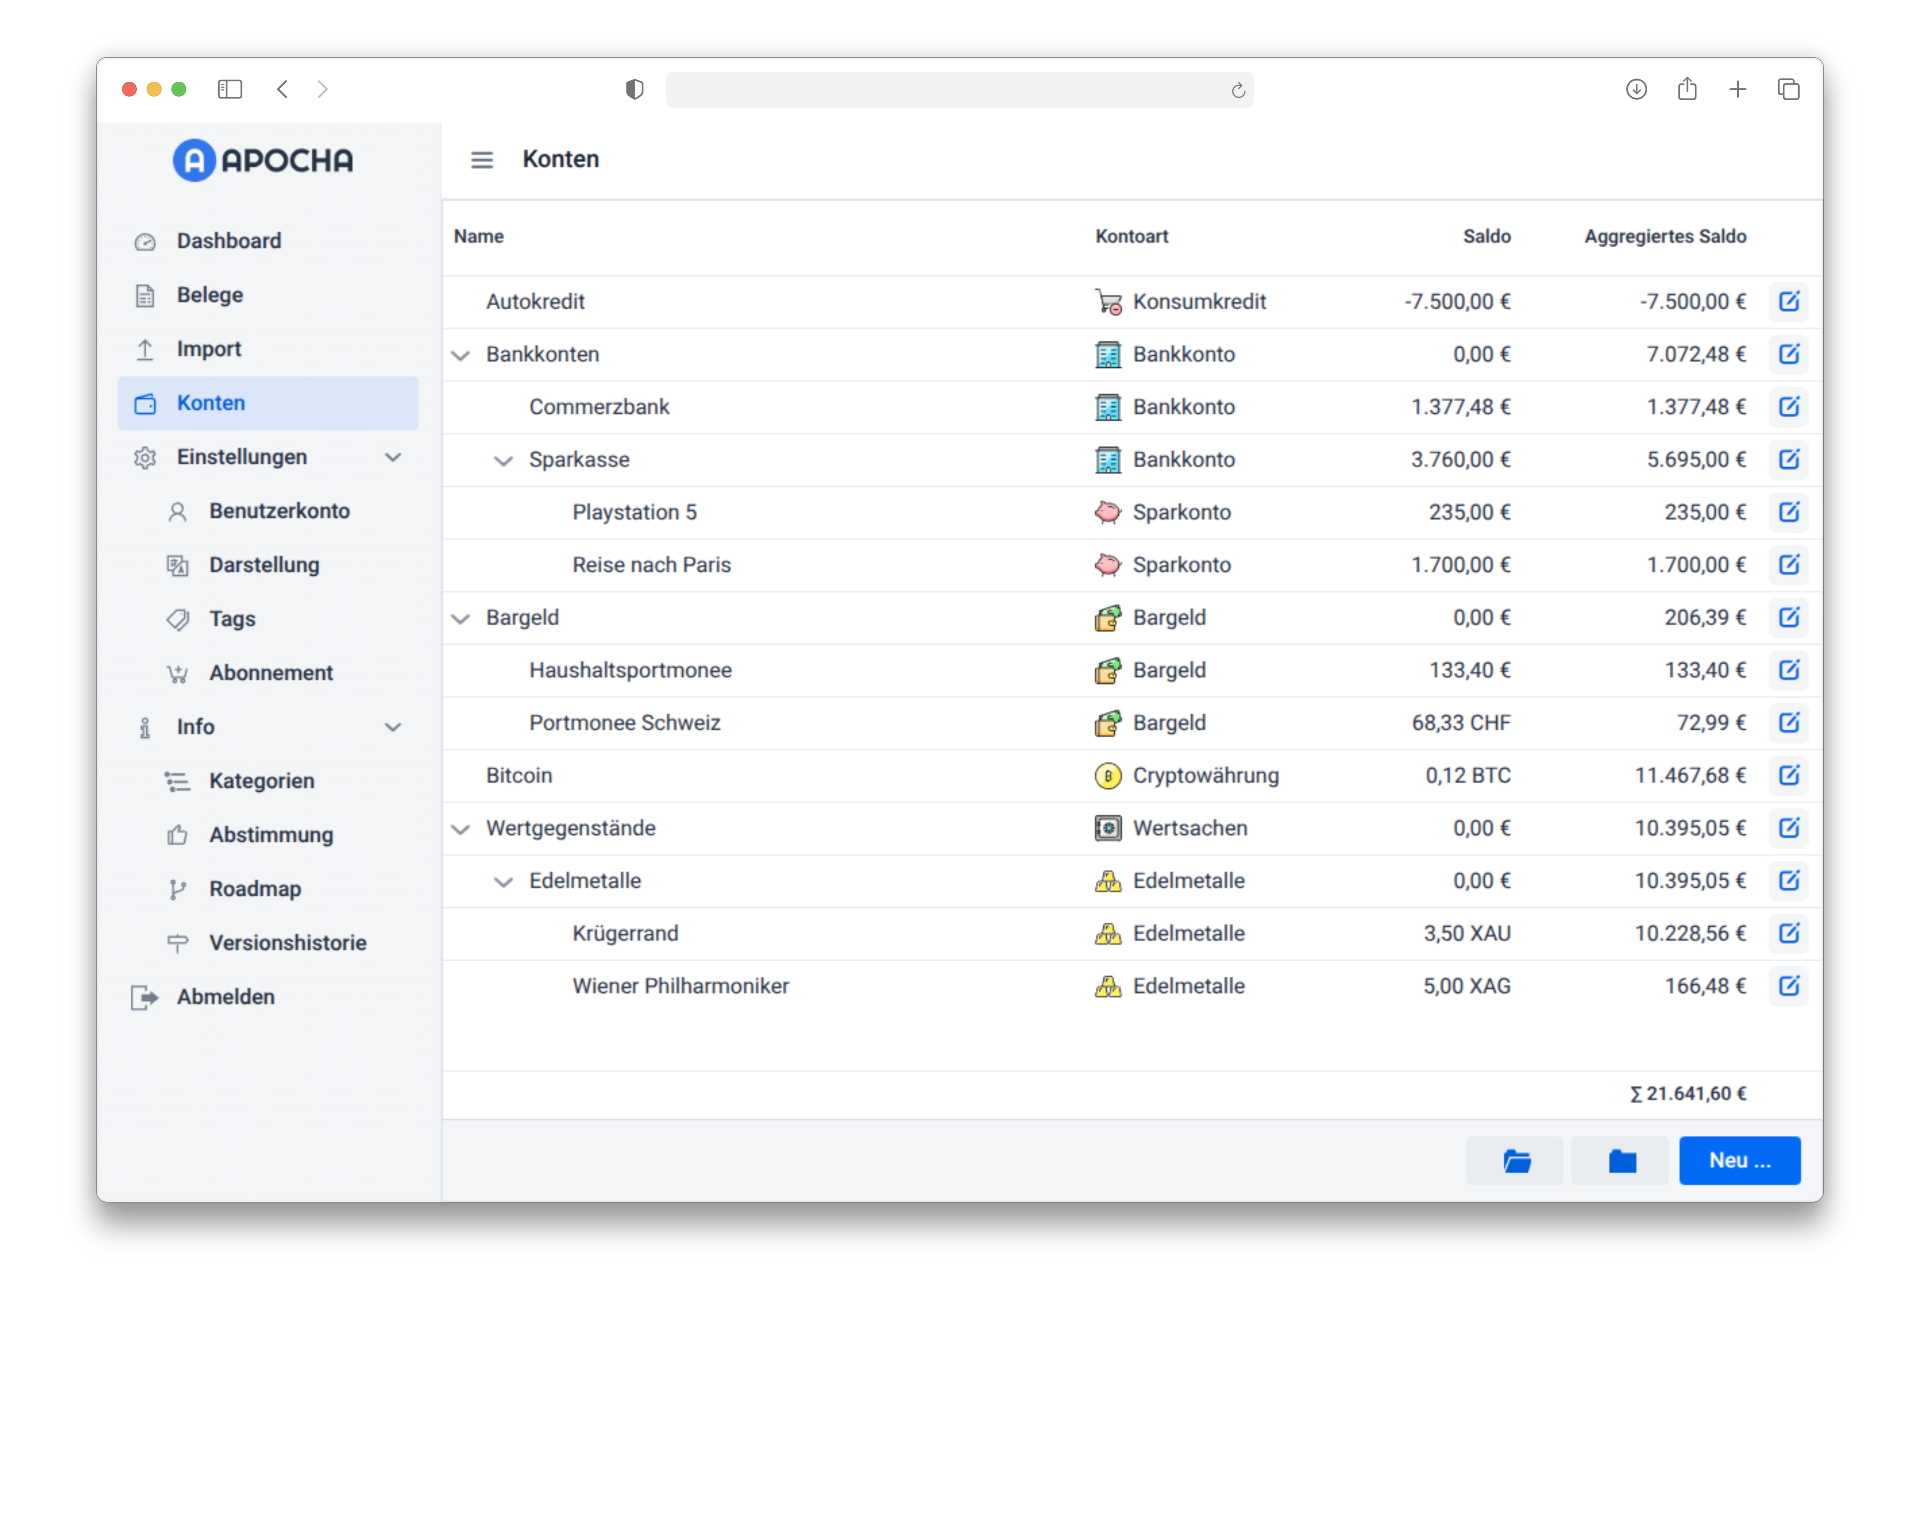1920x1536 pixels.
Task: Collapse the Info sidebar section
Action: point(393,727)
